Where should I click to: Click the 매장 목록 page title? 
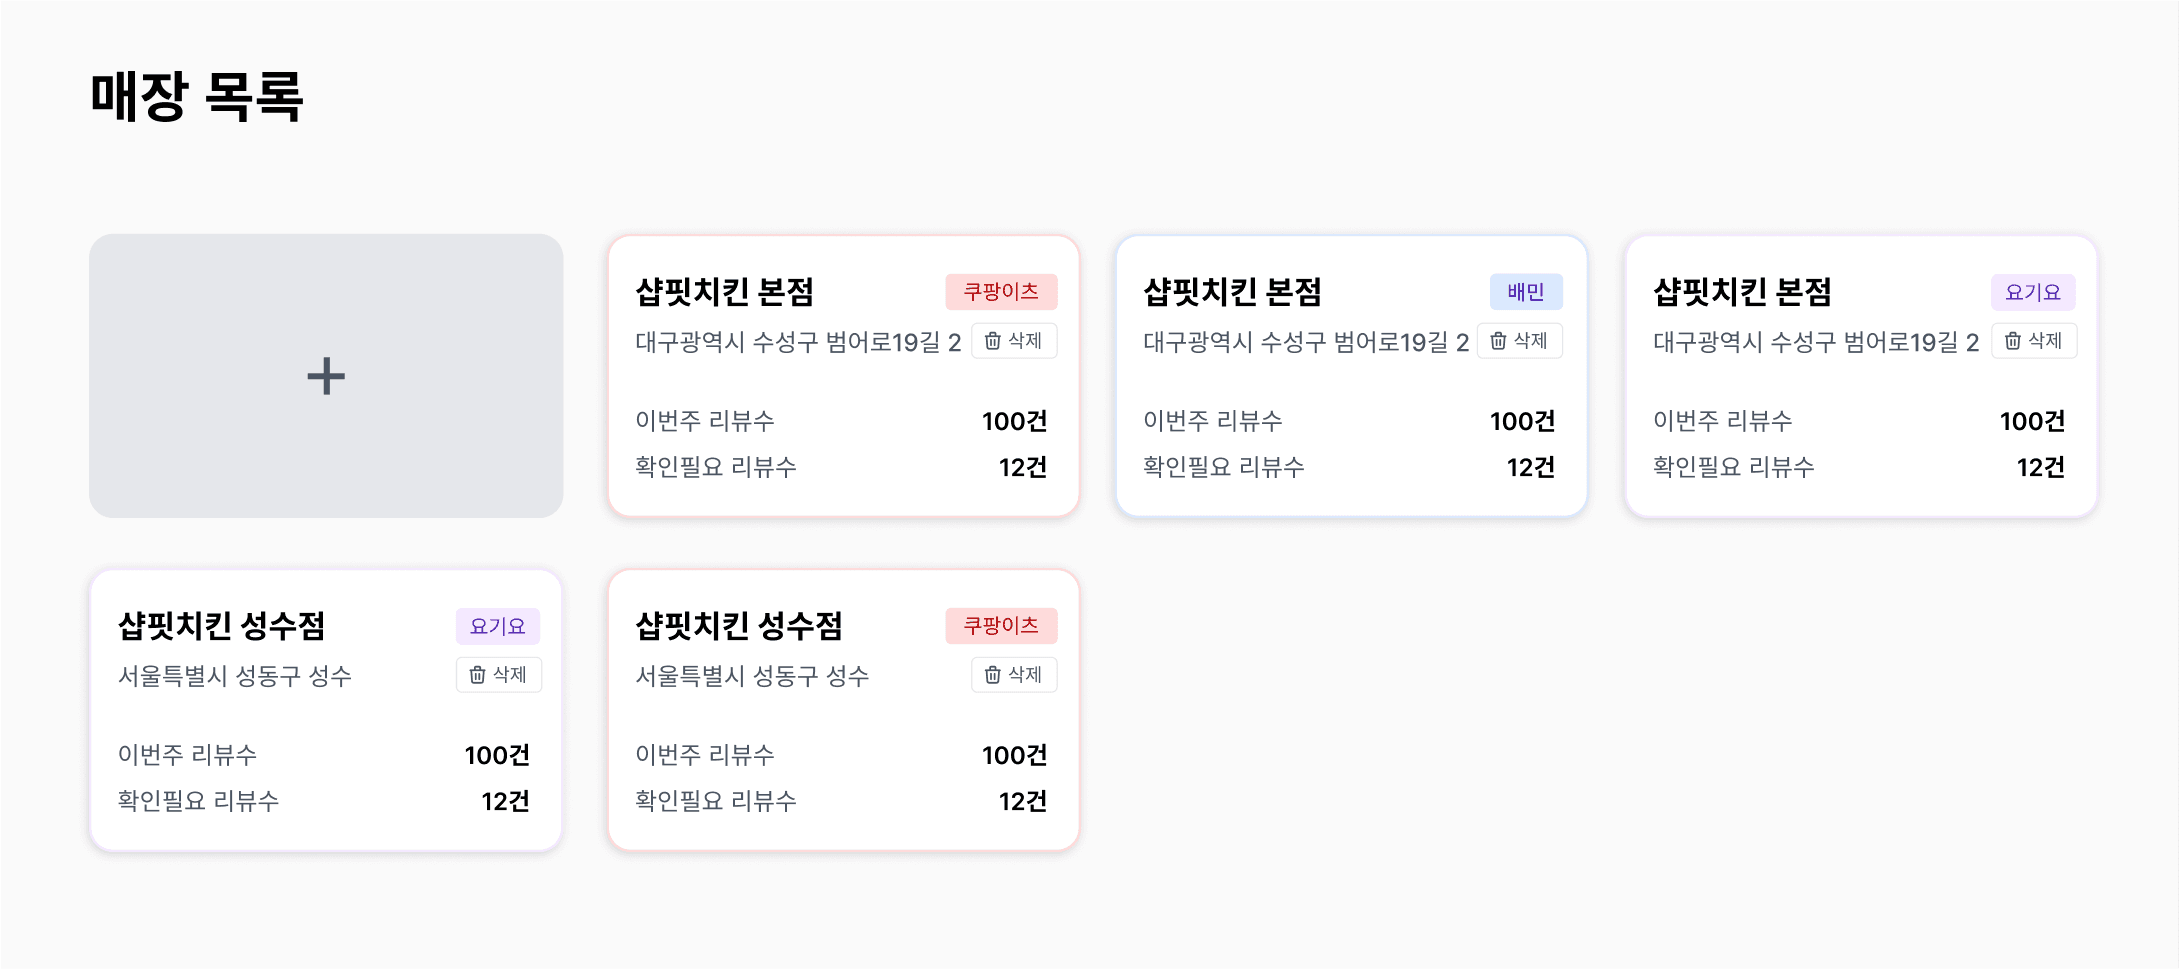197,97
